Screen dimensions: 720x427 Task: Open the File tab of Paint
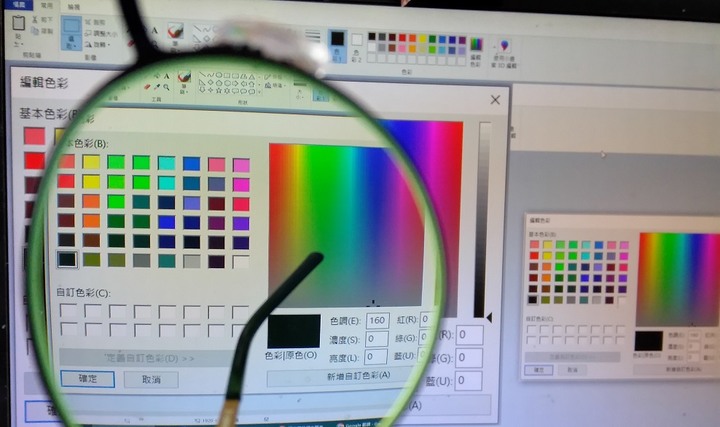[19, 5]
